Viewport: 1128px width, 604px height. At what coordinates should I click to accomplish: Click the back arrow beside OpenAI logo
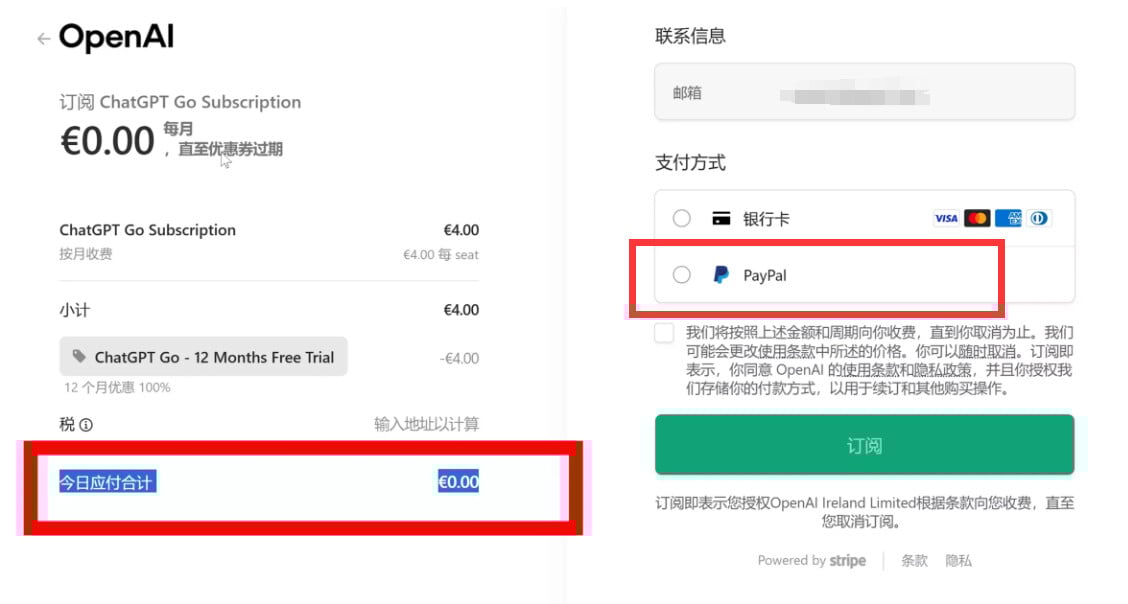tap(42, 39)
